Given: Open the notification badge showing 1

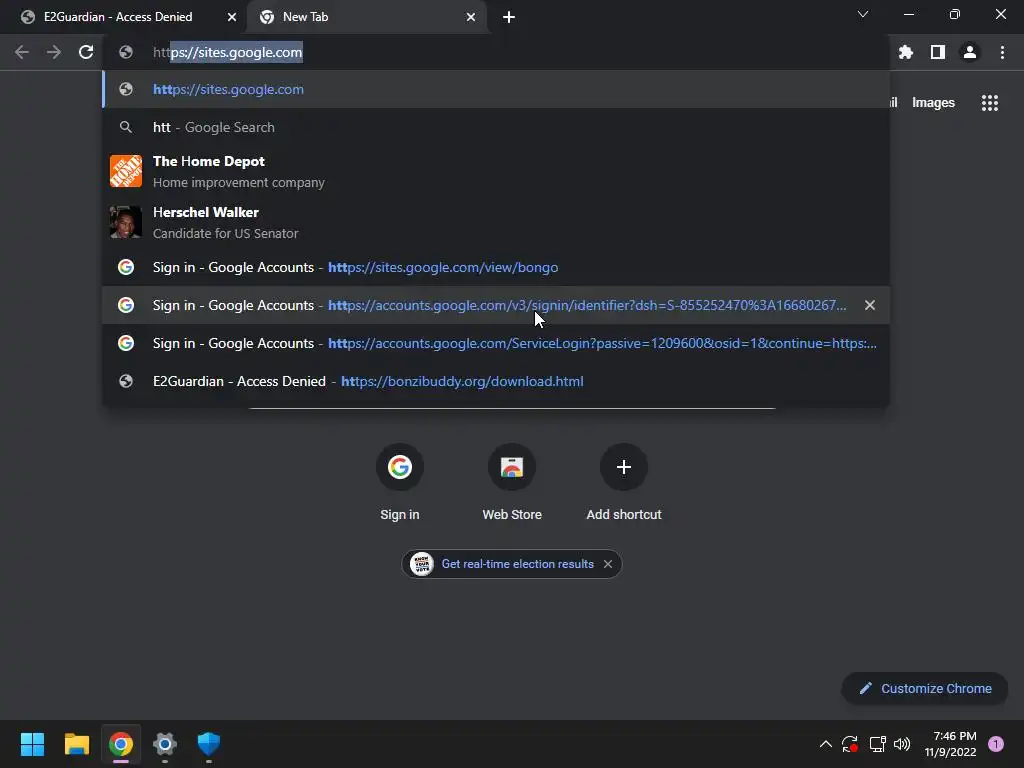Looking at the screenshot, I should click(996, 744).
